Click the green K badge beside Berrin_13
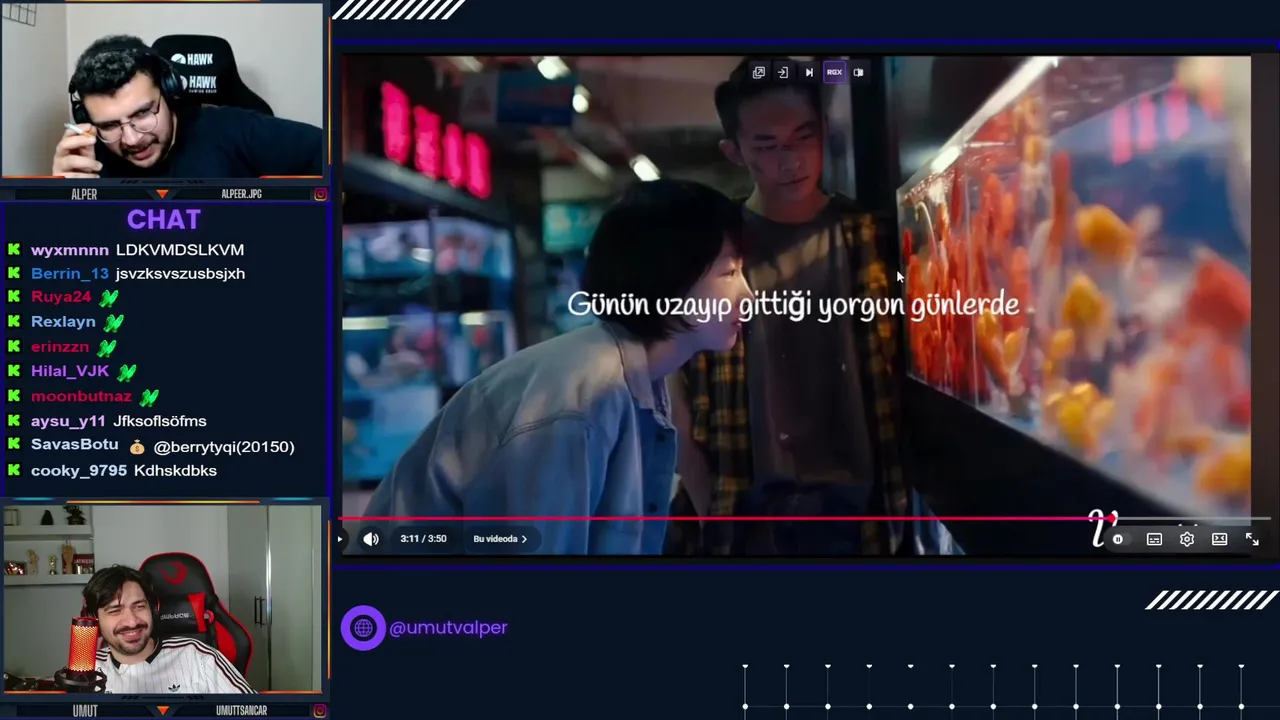The height and width of the screenshot is (720, 1280). click(x=14, y=273)
